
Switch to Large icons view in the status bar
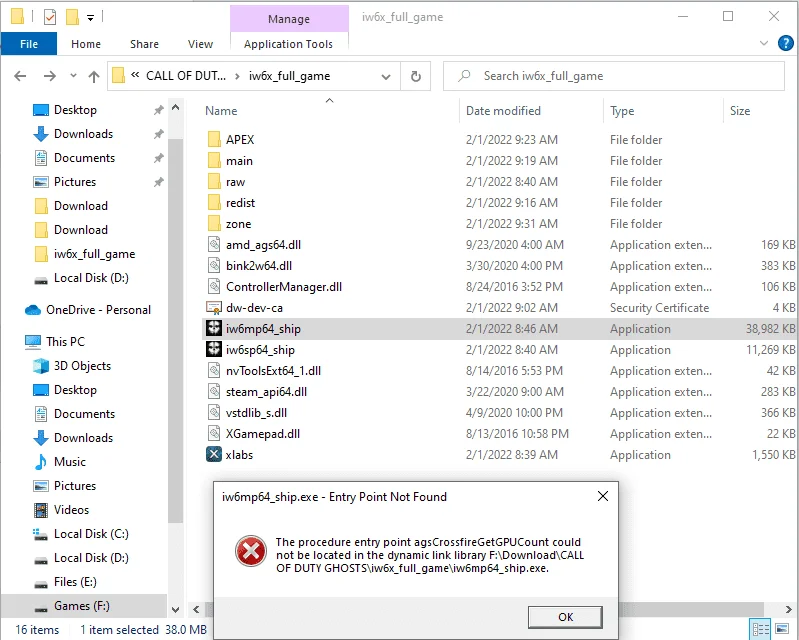tap(782, 629)
